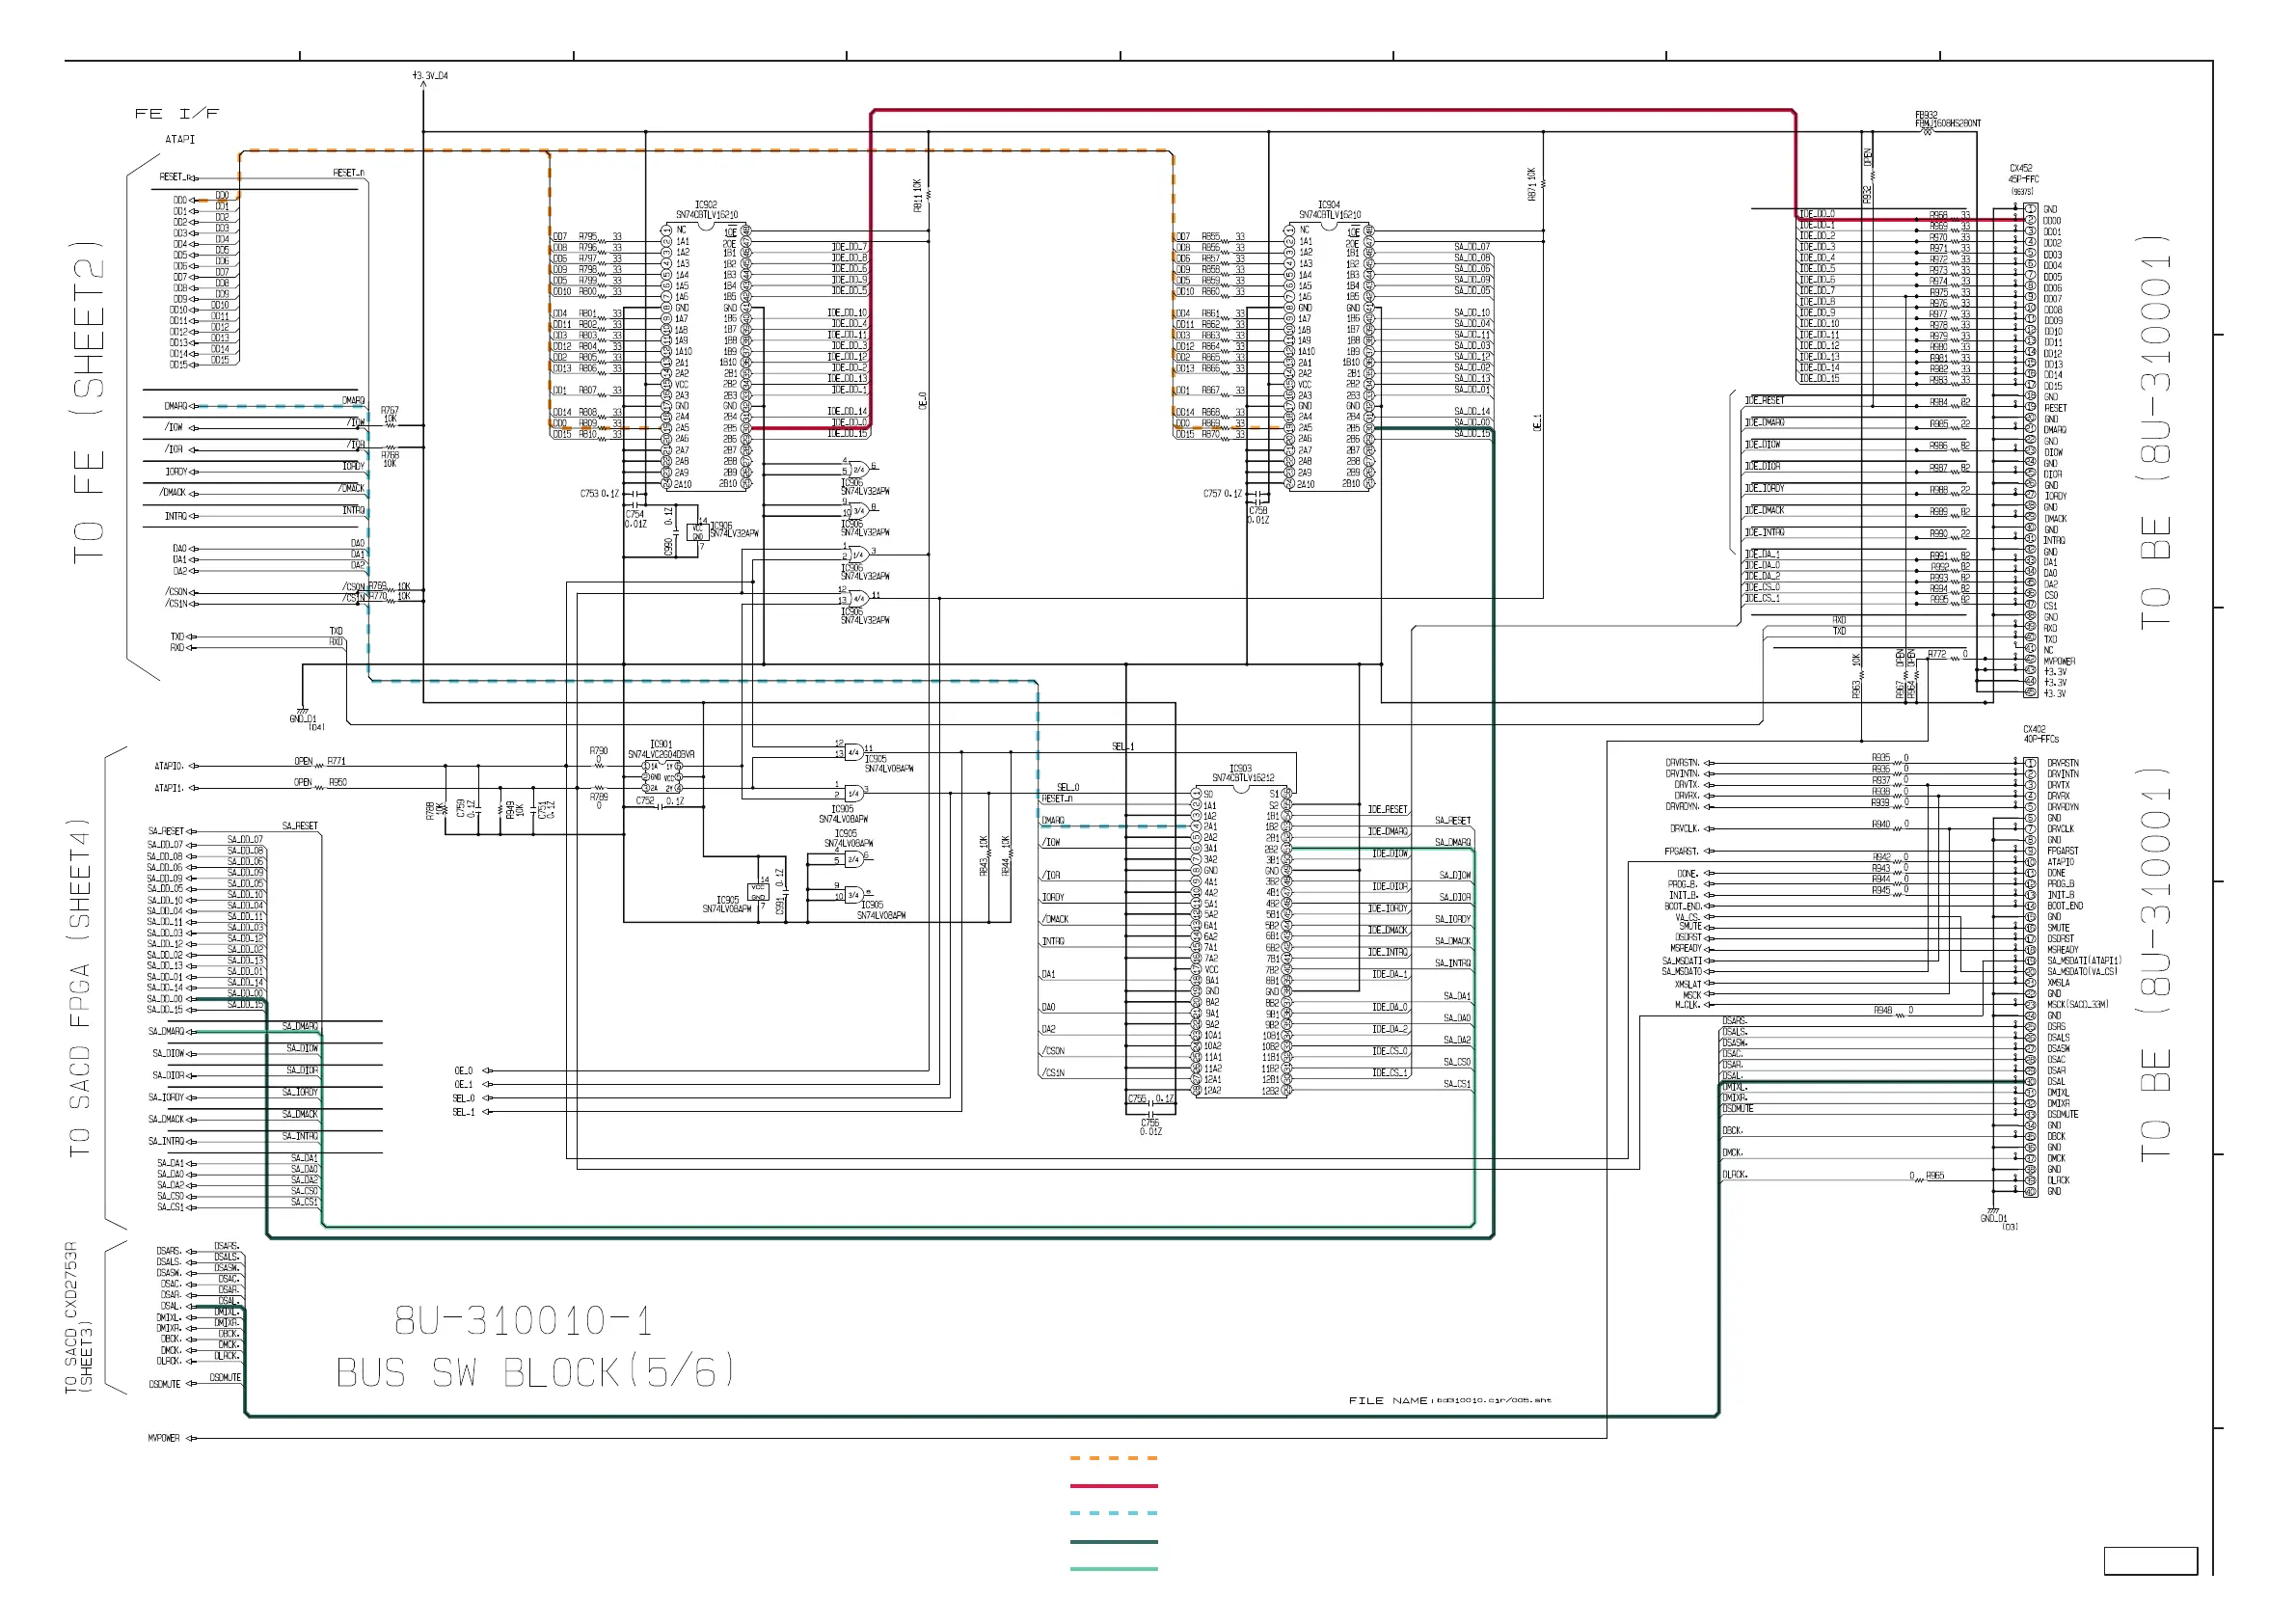Click the red solid legend line
This screenshot has width=2296, height=1624.
1113,1486
